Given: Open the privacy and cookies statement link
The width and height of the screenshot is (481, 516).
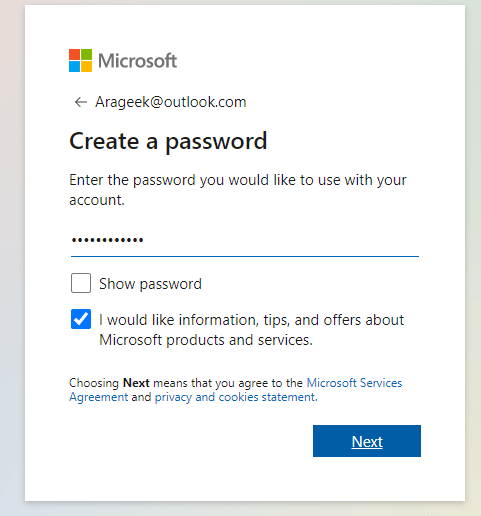Looking at the screenshot, I should (236, 397).
